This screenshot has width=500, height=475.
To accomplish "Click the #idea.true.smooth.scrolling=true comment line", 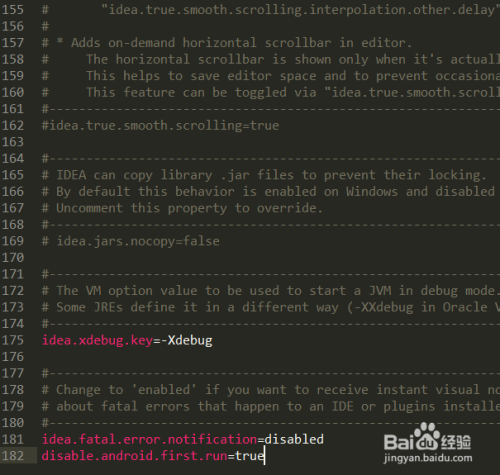I will [160, 126].
